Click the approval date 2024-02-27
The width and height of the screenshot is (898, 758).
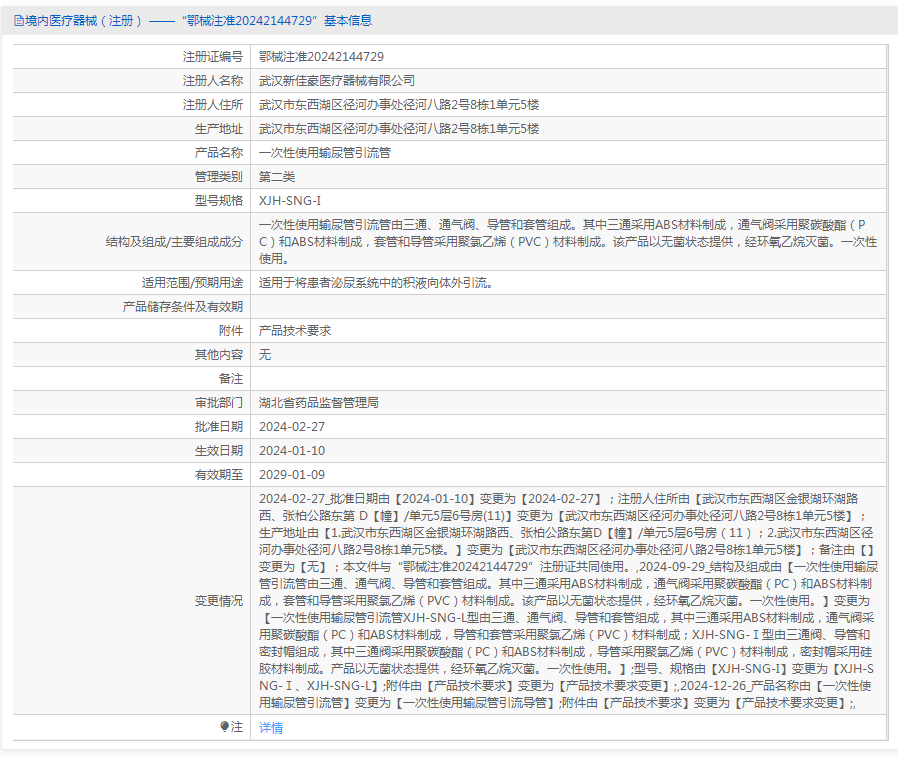pos(292,427)
